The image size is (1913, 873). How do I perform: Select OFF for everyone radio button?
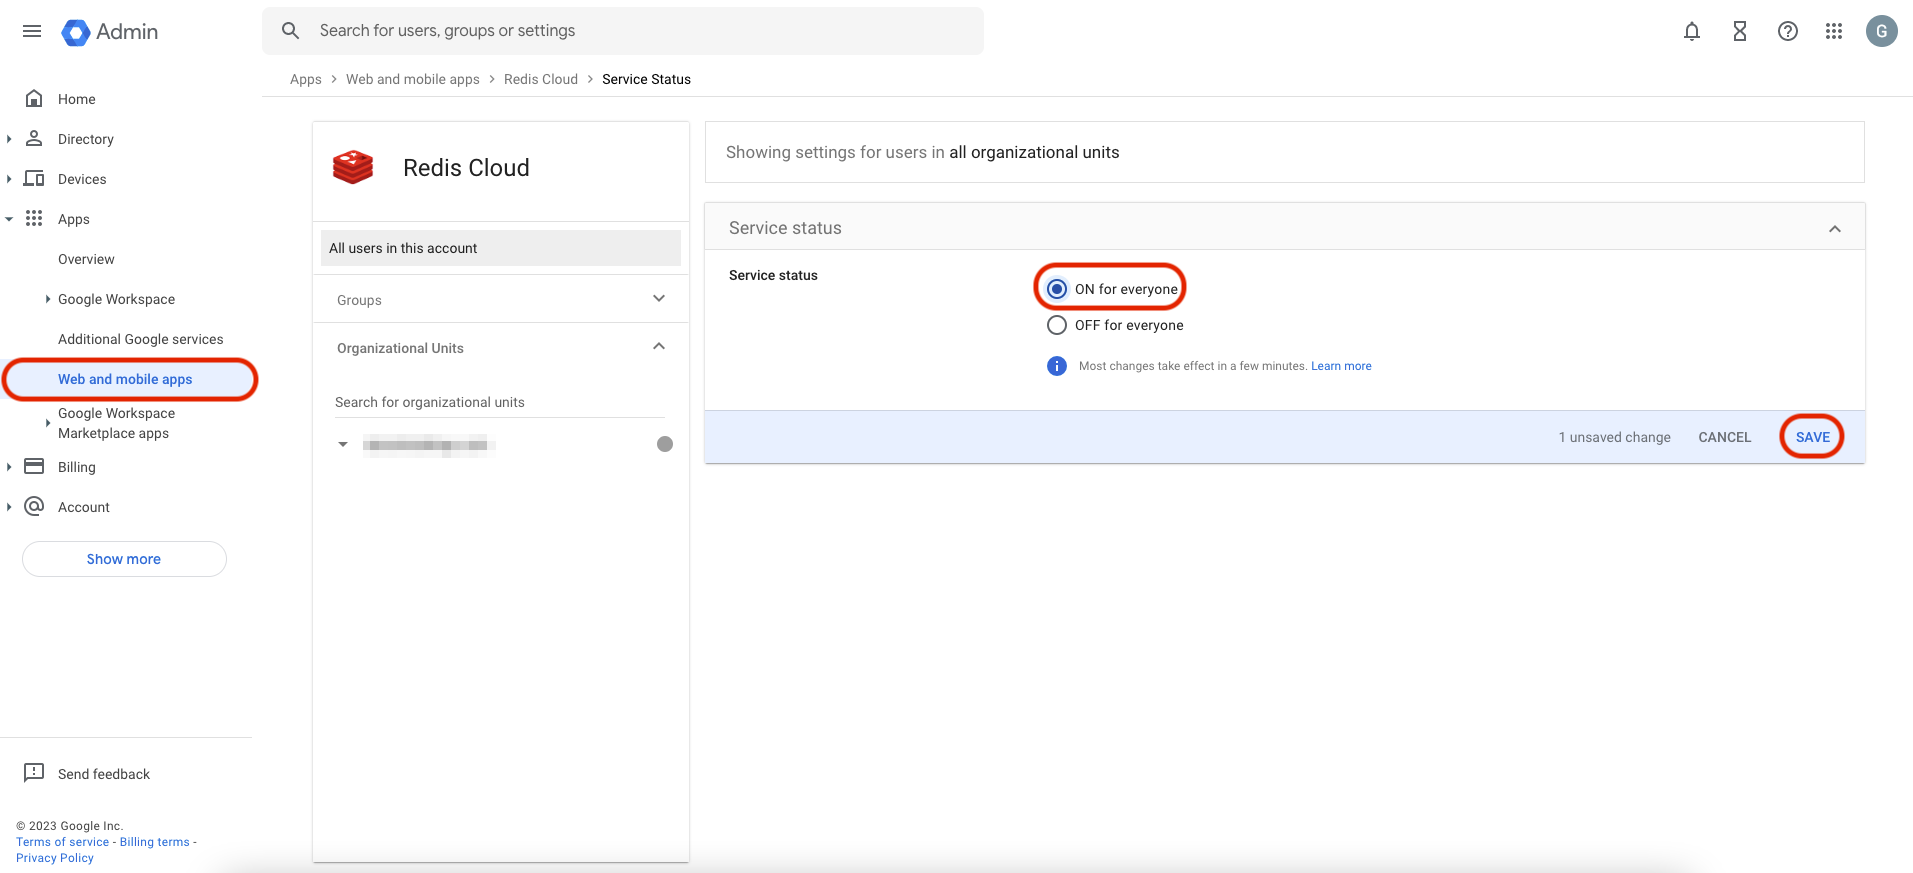(x=1057, y=325)
